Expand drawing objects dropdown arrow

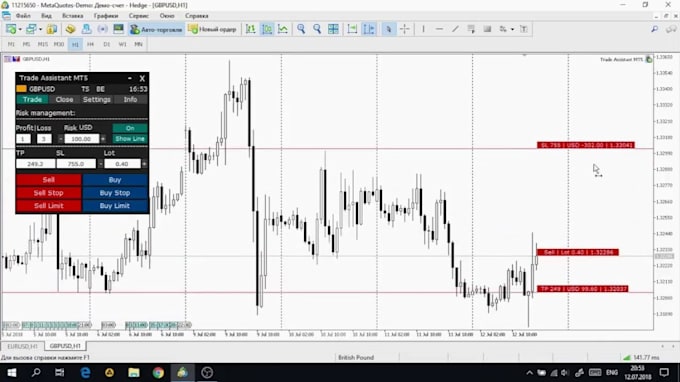coord(512,29)
